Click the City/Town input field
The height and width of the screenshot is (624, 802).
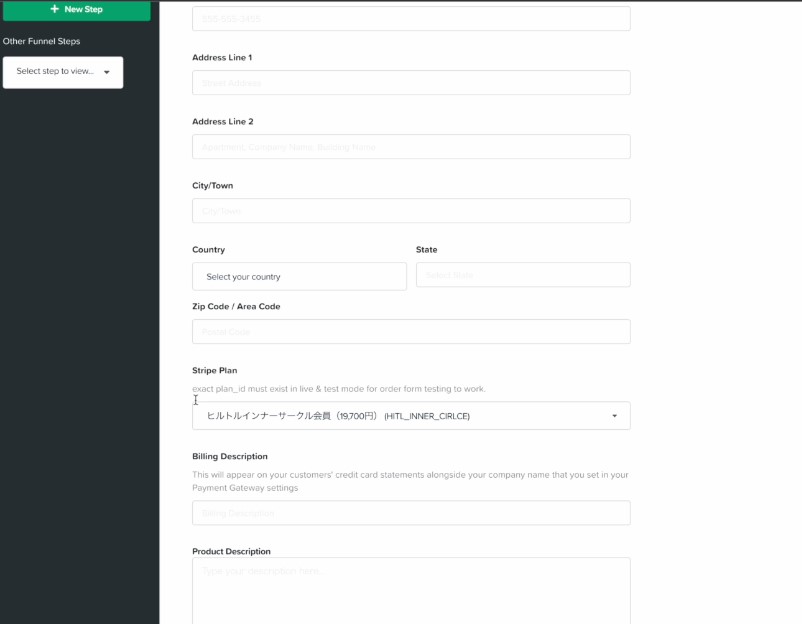tap(411, 211)
